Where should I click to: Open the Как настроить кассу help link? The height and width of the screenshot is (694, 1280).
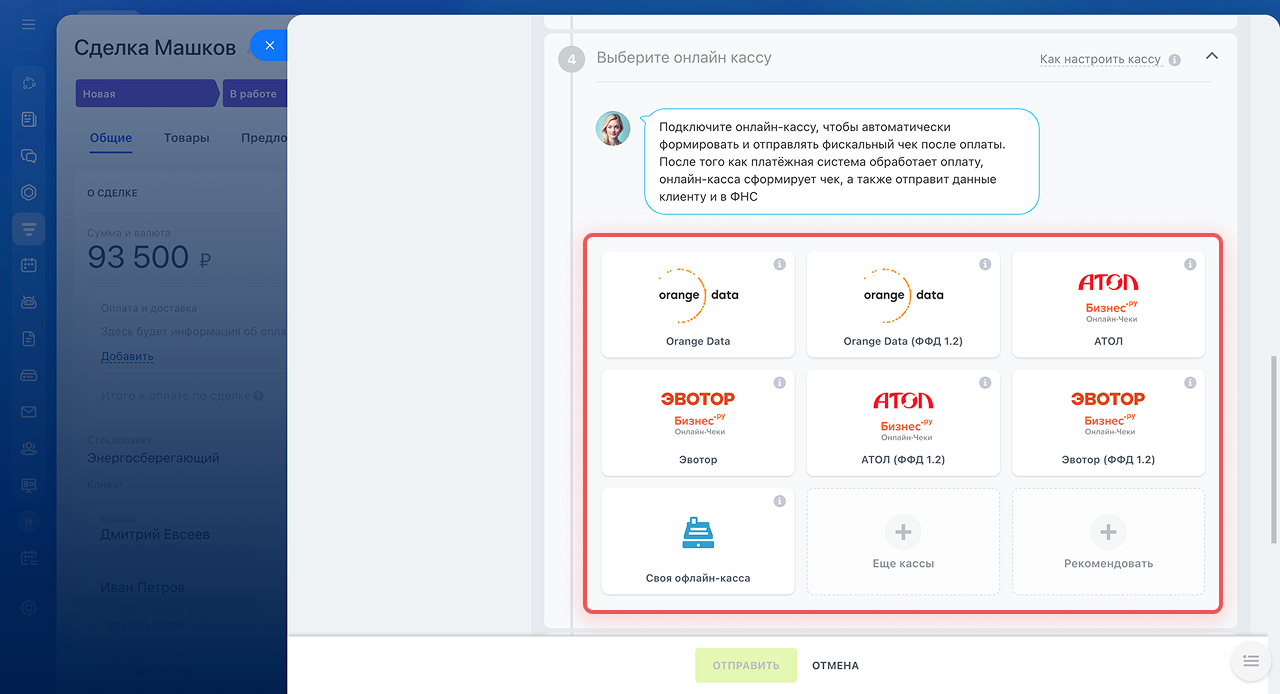(x=1100, y=60)
